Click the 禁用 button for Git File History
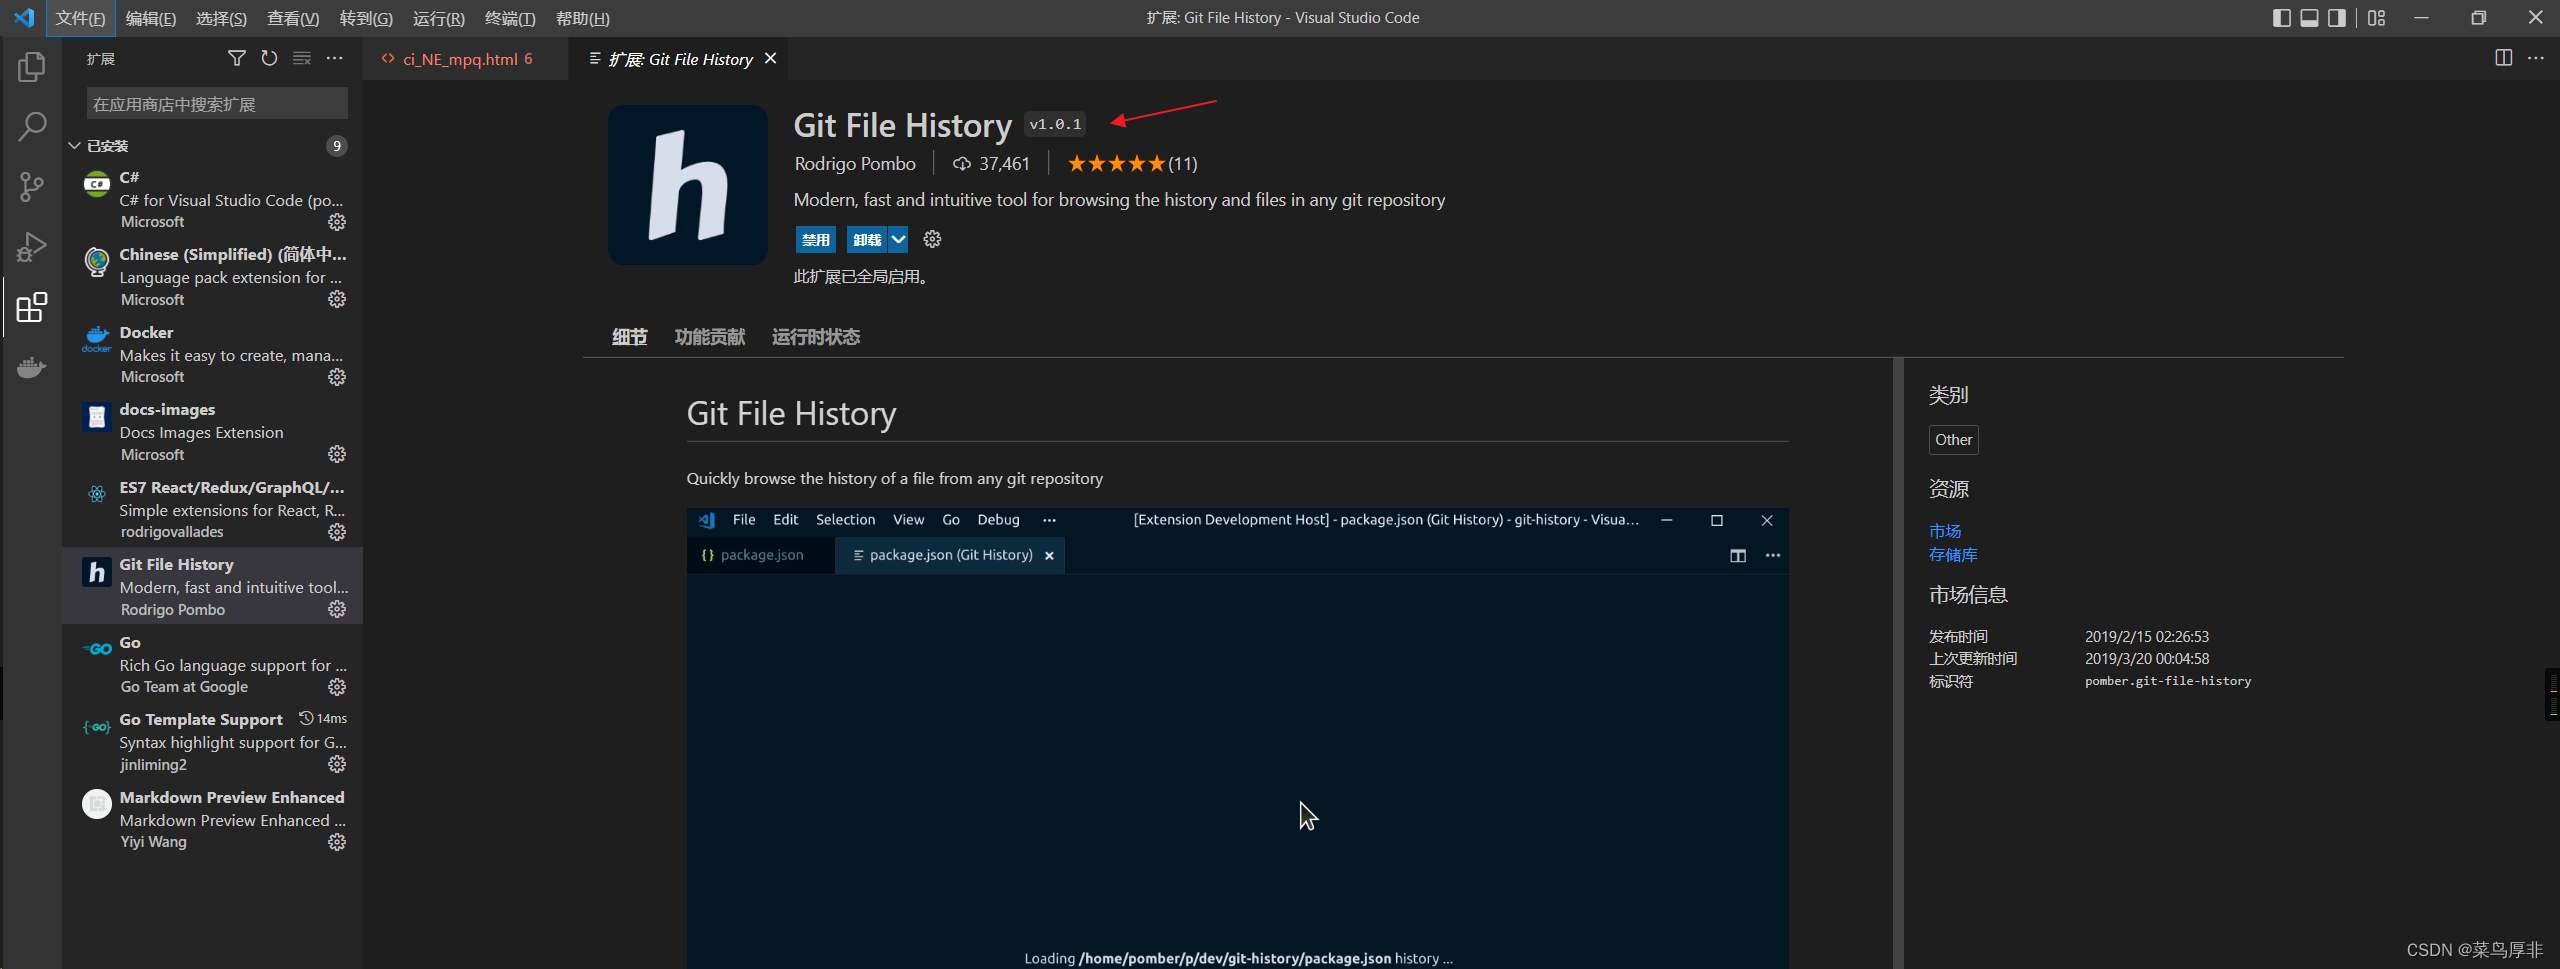Viewport: 2560px width, 969px height. (x=815, y=239)
